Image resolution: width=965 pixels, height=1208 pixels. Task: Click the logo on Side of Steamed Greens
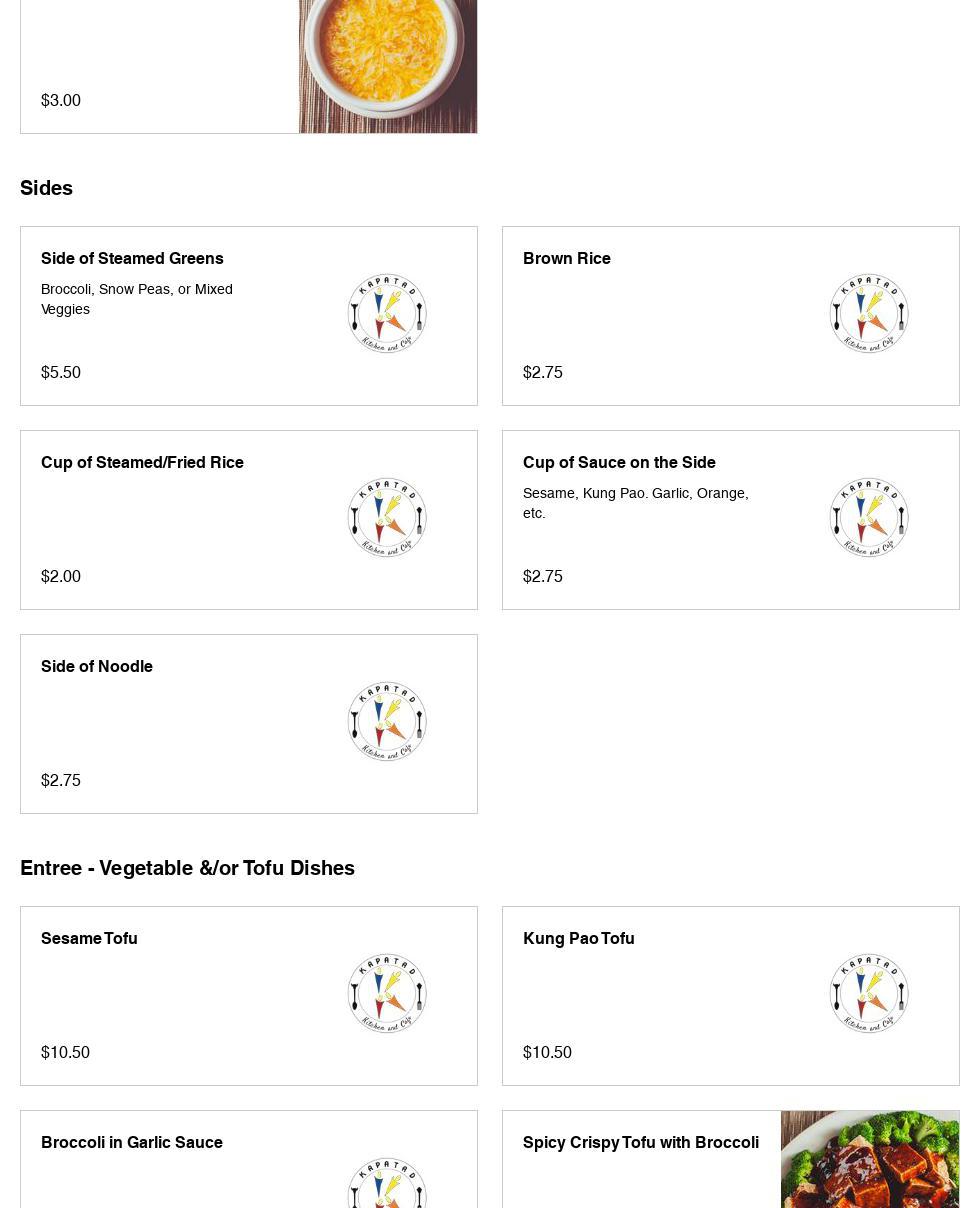point(387,314)
